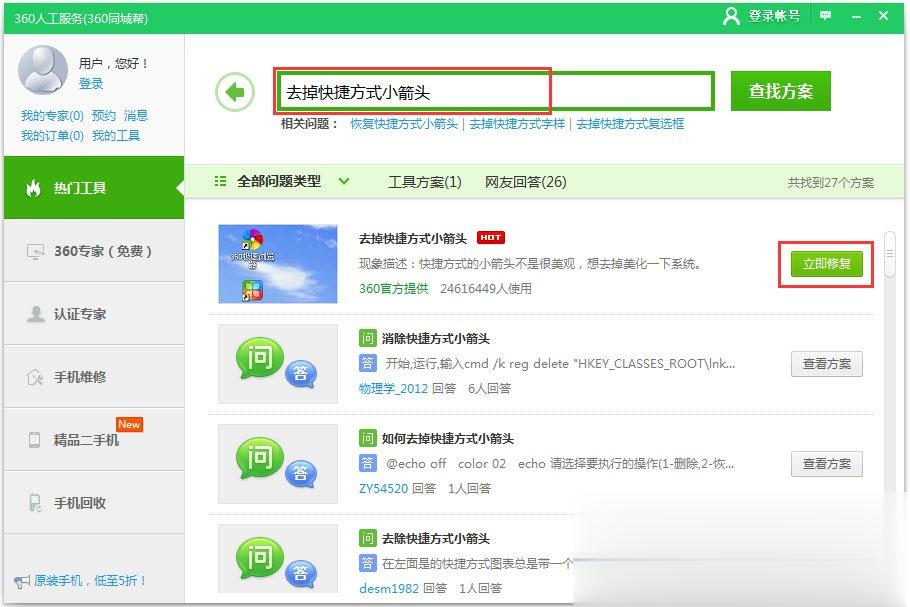
Task: Open 精品二手机 in the sidebar
Action: (x=94, y=440)
